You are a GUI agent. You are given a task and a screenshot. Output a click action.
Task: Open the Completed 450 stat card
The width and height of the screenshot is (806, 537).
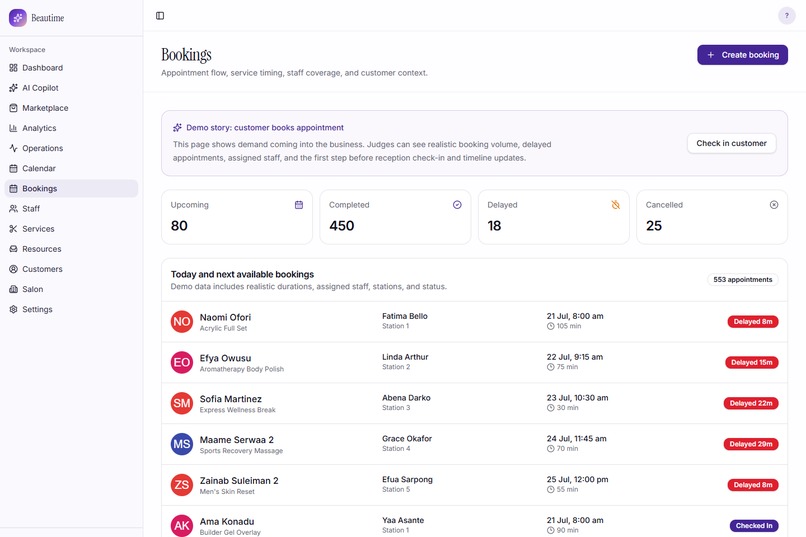point(395,217)
